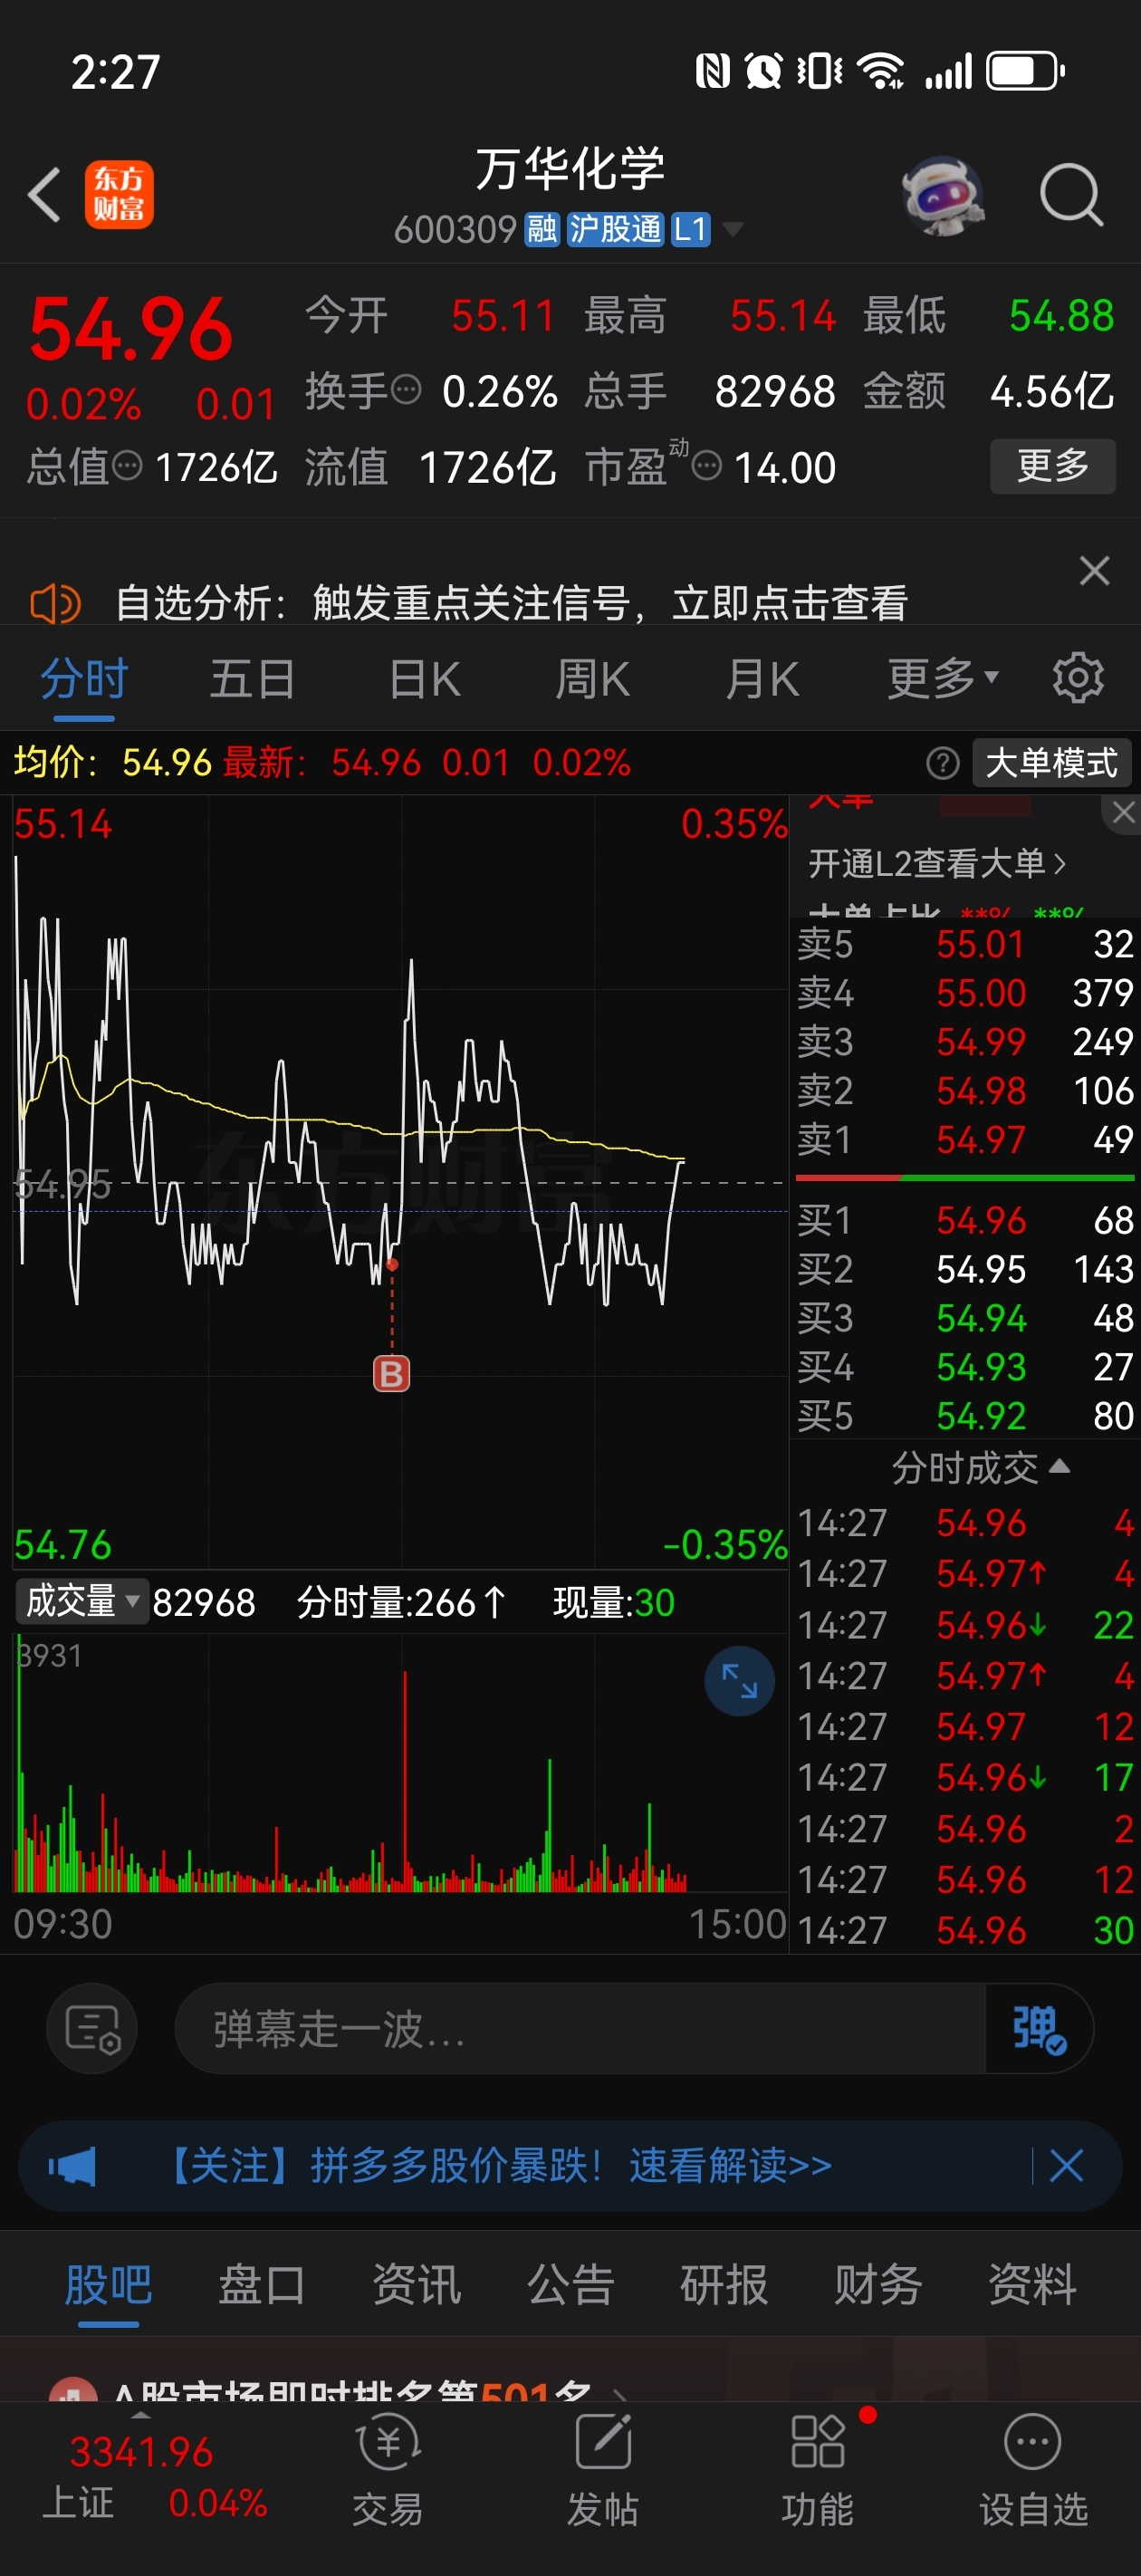Close the 大单 L2 promo panel
This screenshot has width=1141, height=2576.
[x=1122, y=812]
